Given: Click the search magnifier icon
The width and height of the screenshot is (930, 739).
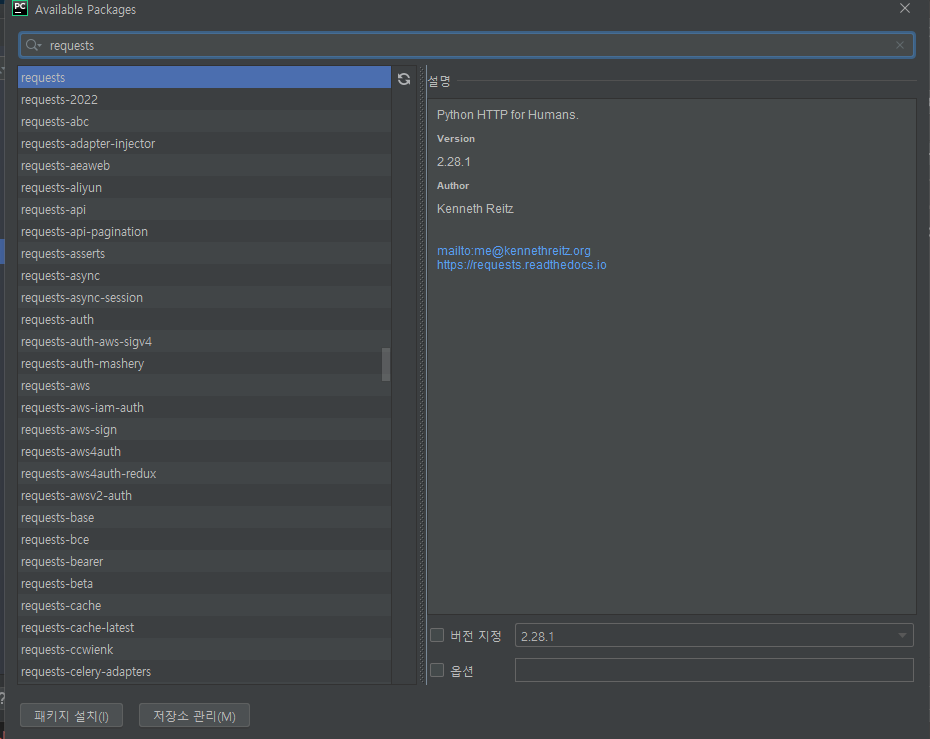Looking at the screenshot, I should (33, 45).
